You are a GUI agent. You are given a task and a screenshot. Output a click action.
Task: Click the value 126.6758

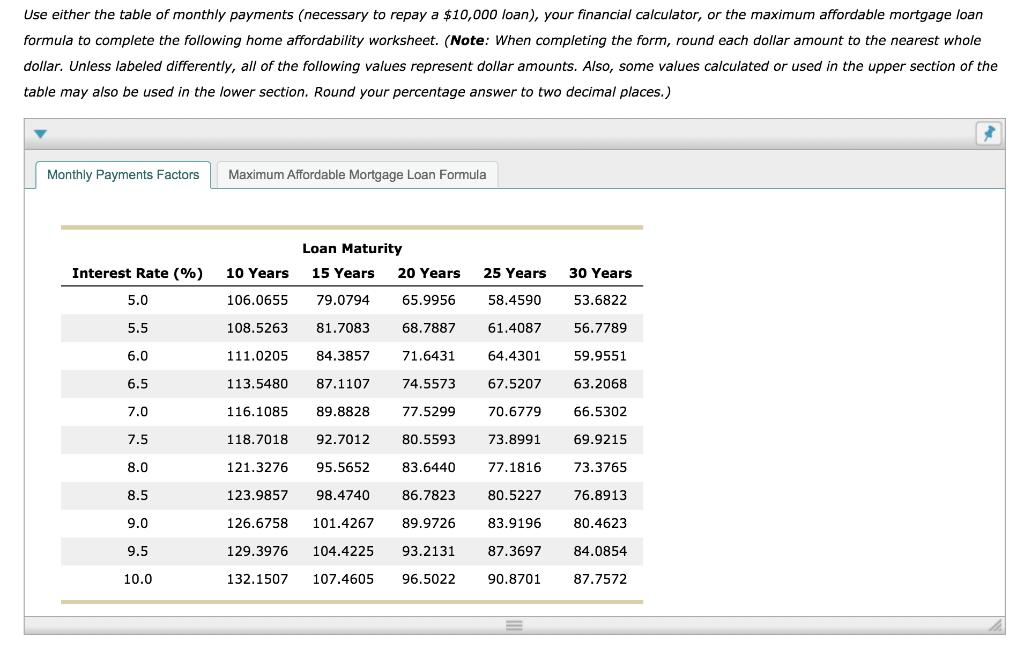coord(257,523)
